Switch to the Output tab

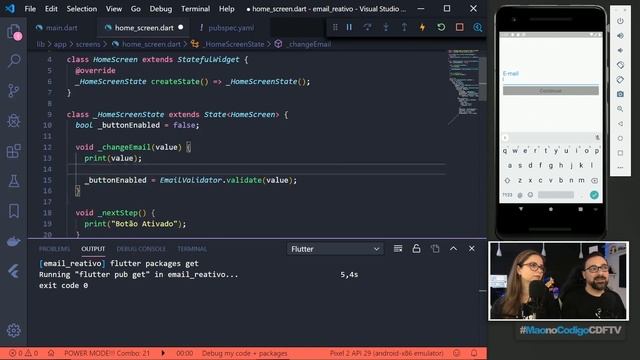(93, 249)
